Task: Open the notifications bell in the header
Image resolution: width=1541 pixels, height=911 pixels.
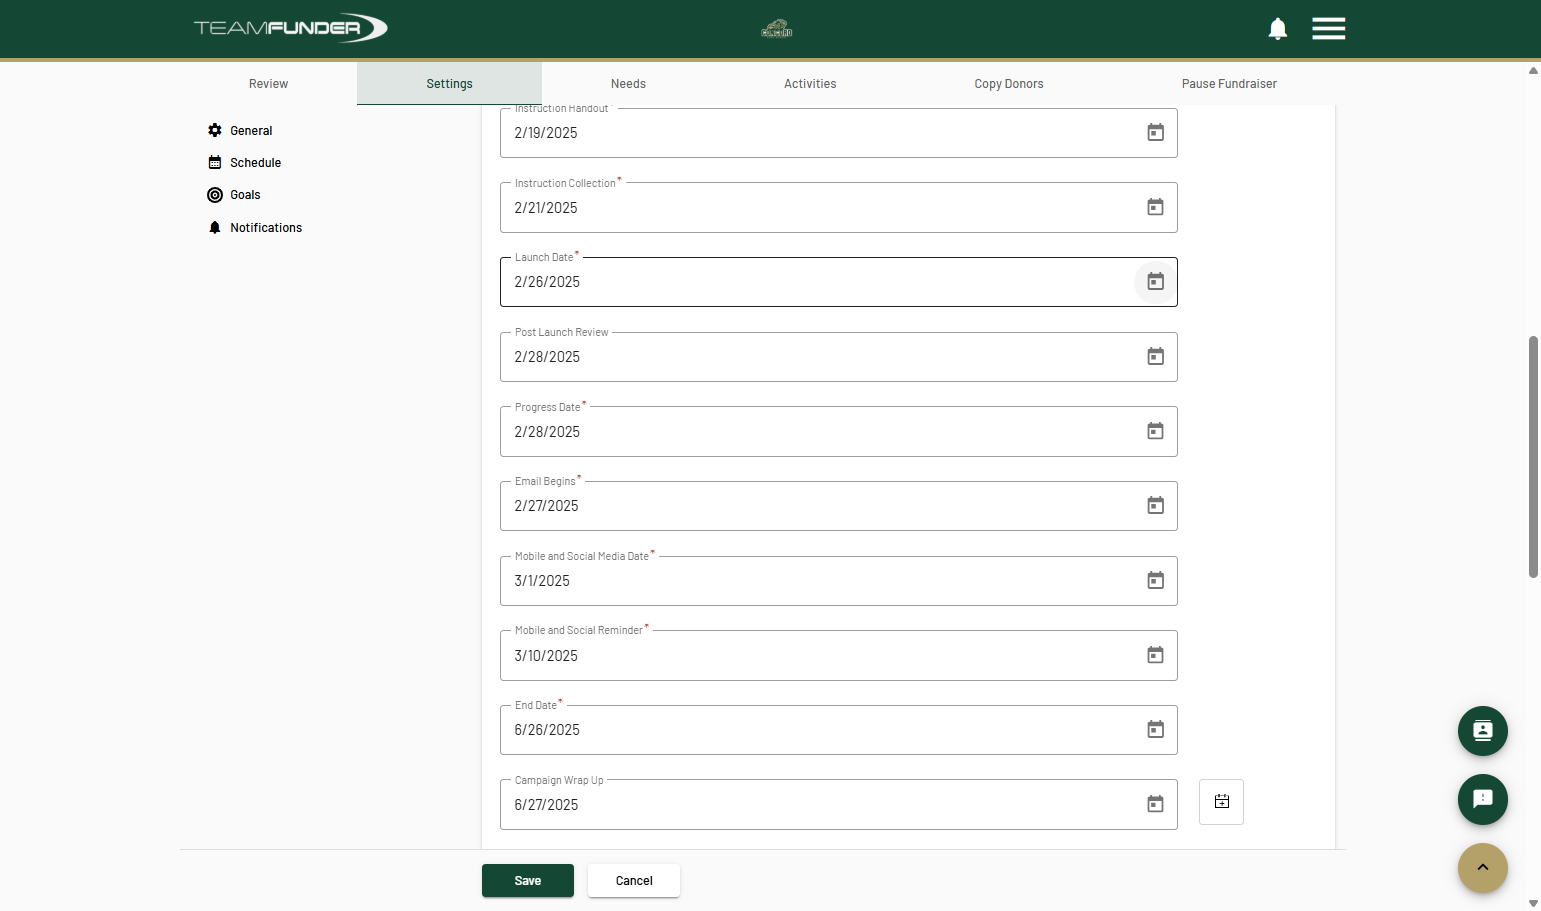Action: (1277, 29)
